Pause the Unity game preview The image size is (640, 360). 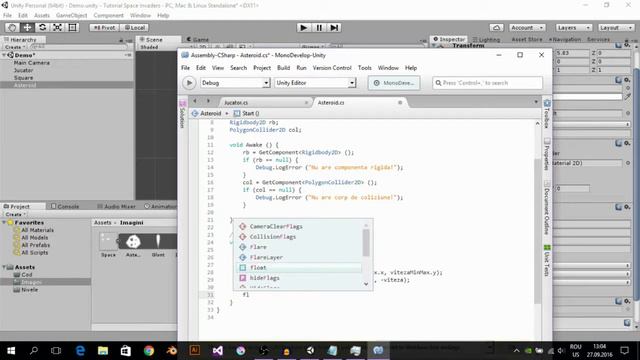[x=319, y=27]
